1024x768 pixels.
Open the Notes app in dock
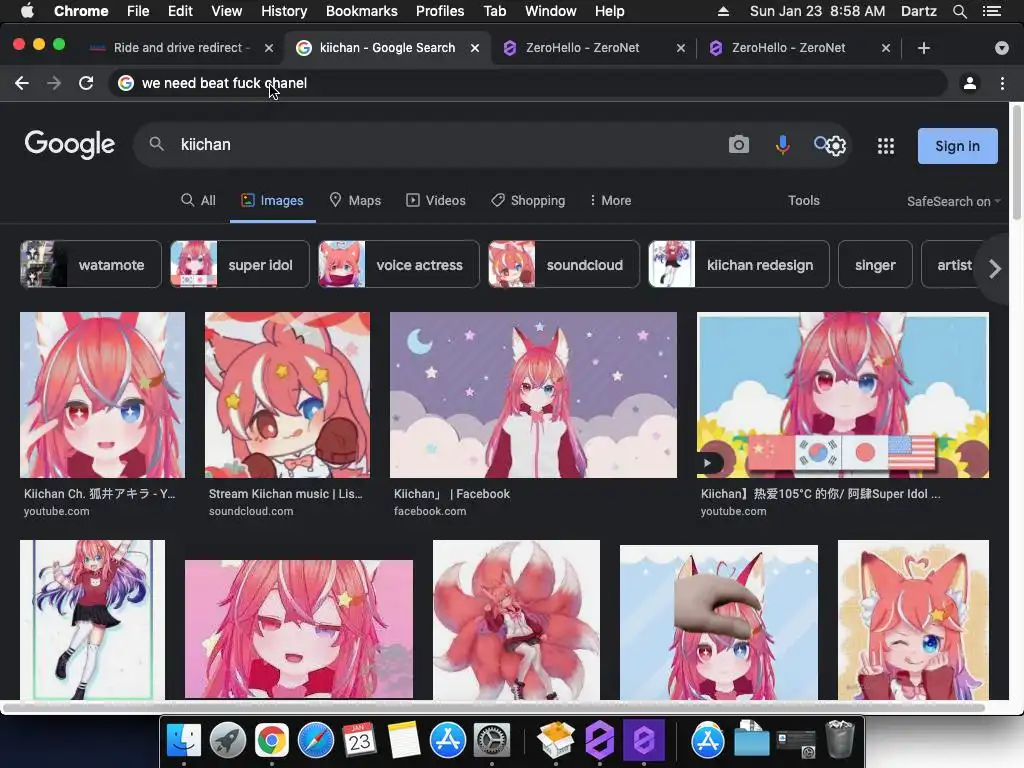(404, 741)
